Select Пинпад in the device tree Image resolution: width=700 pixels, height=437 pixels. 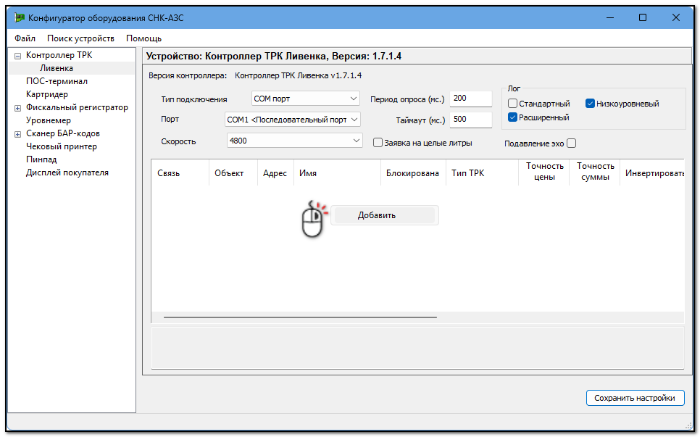41,159
